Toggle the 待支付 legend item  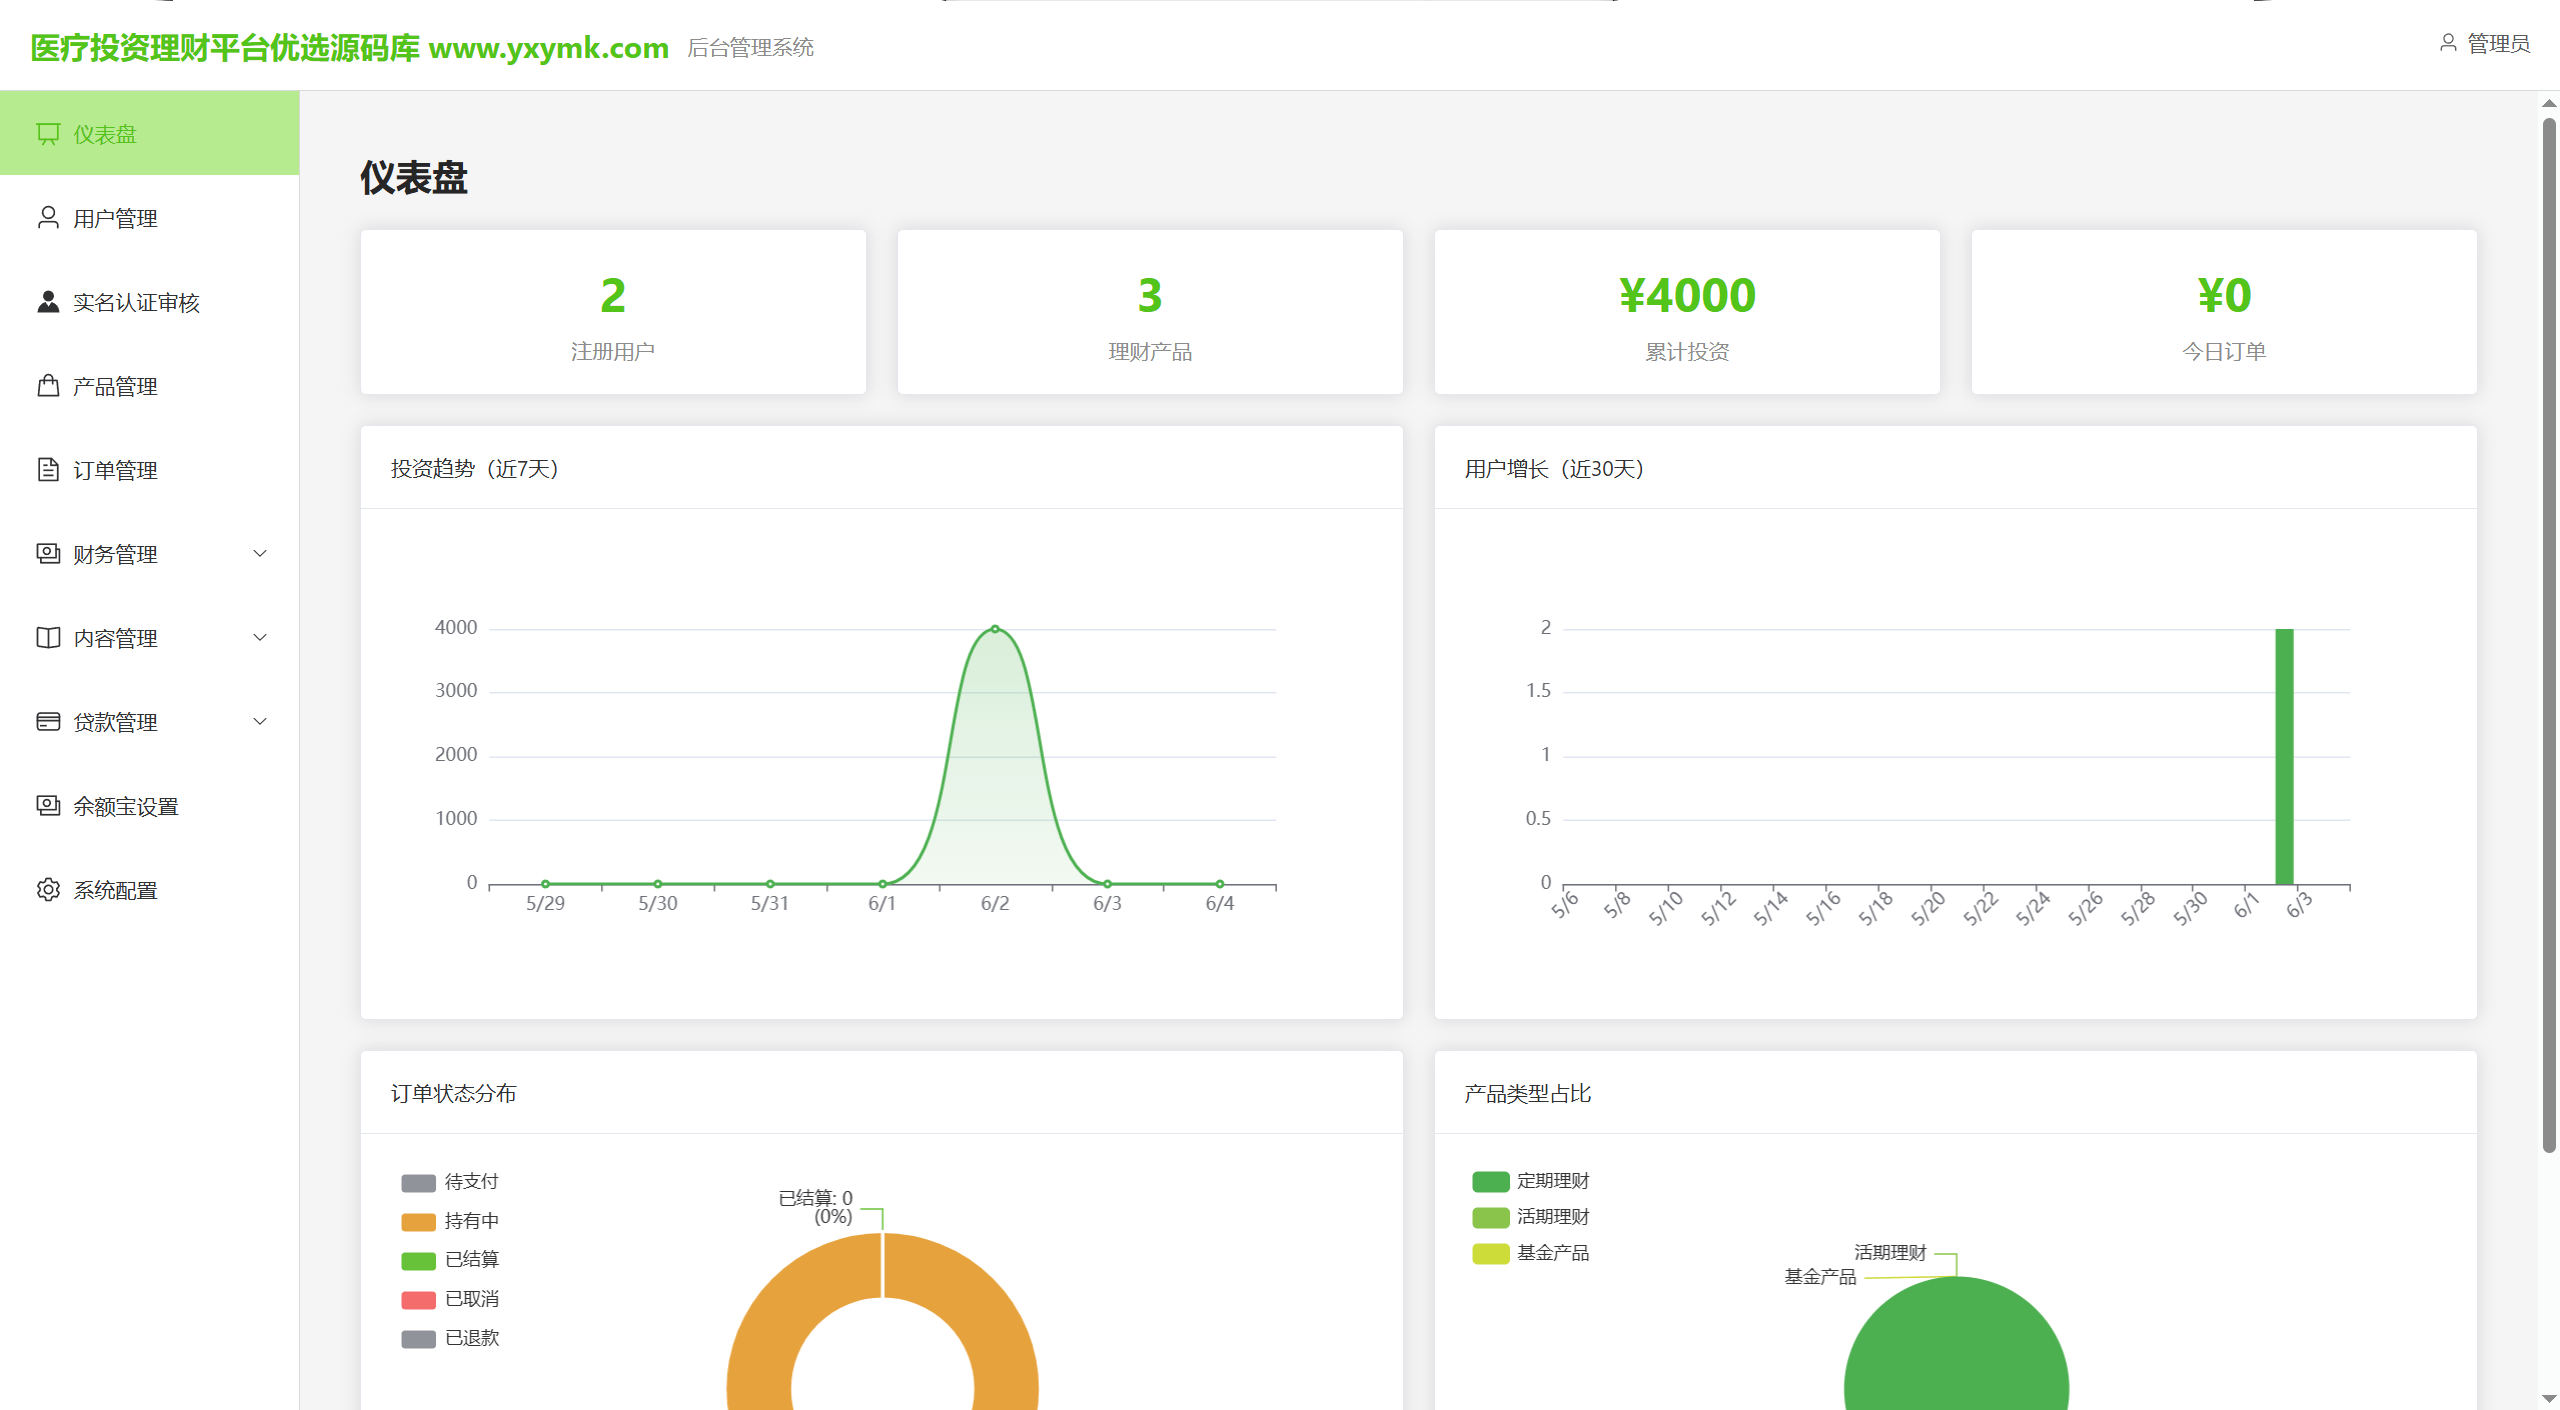[450, 1182]
